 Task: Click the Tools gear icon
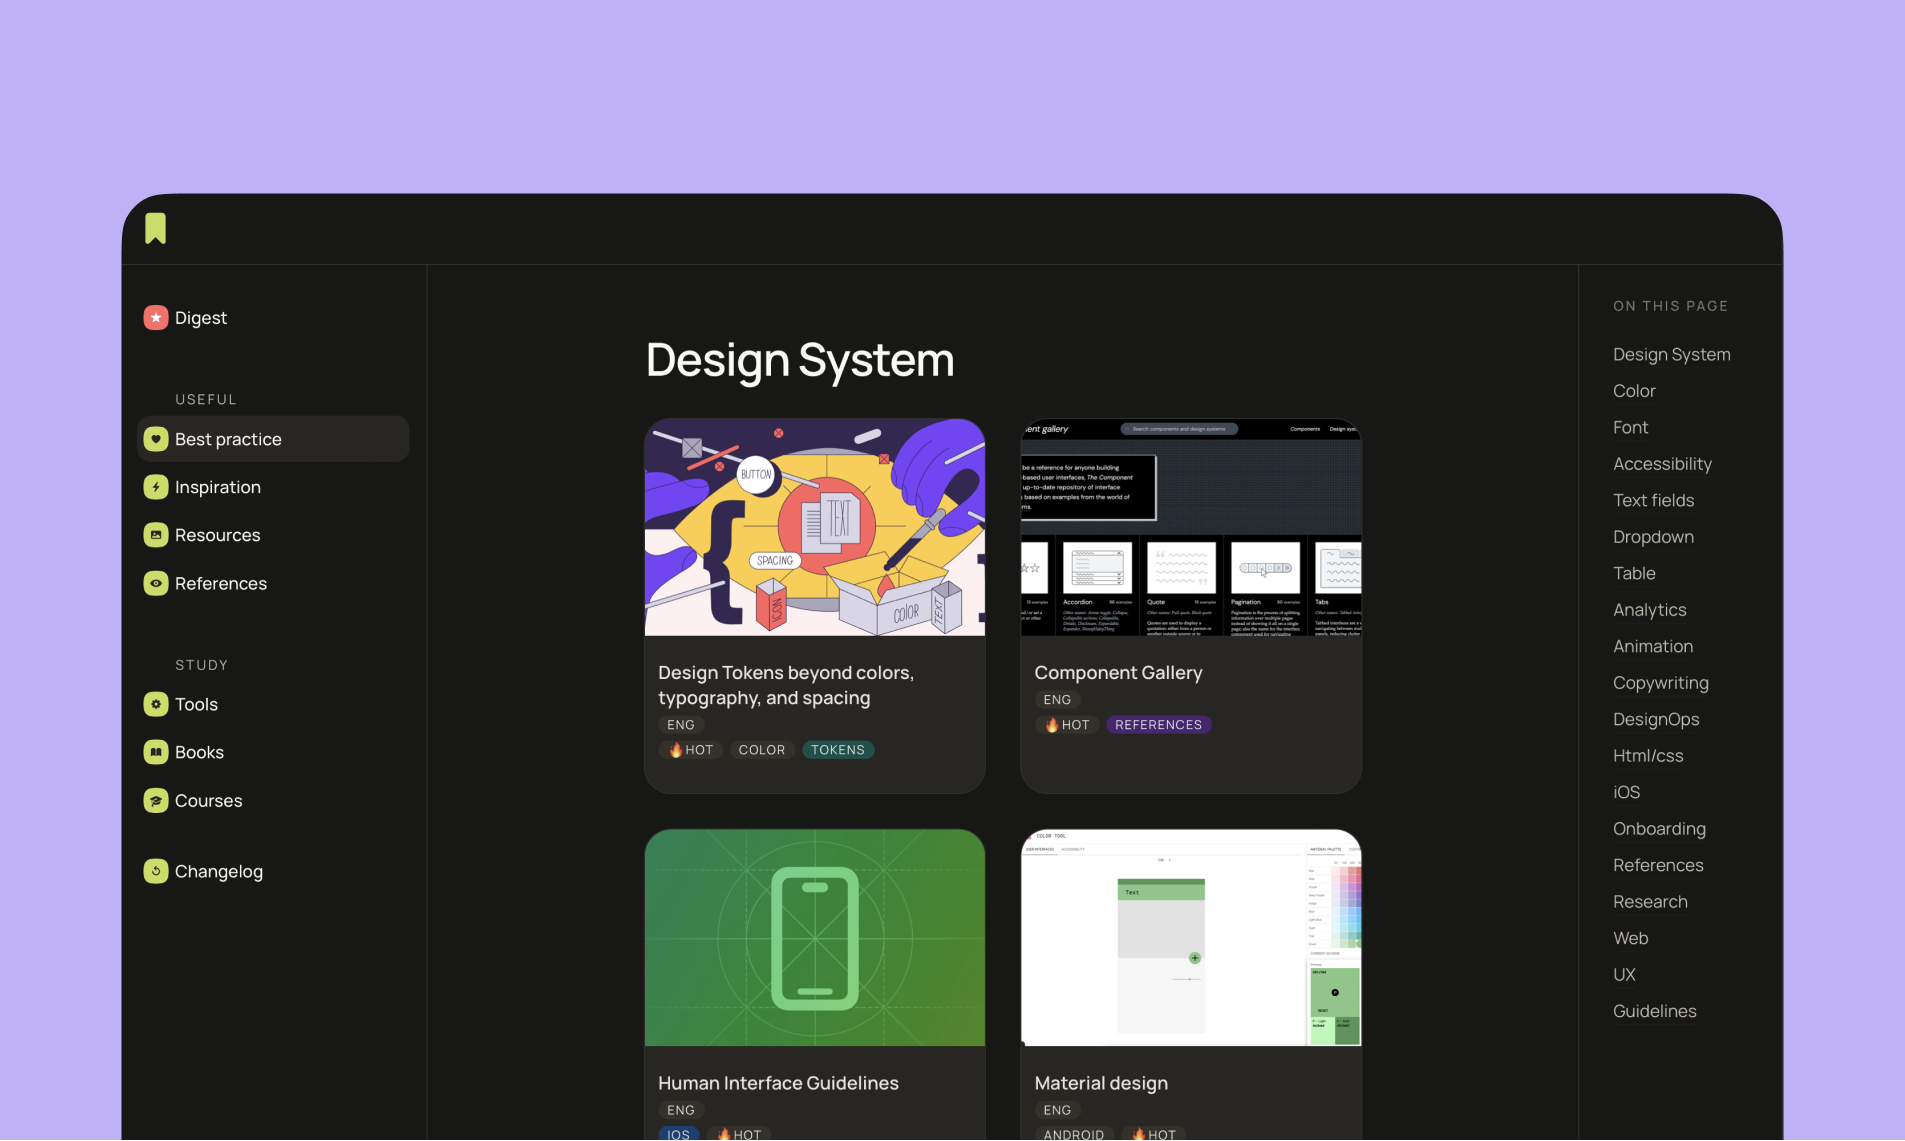(x=156, y=704)
